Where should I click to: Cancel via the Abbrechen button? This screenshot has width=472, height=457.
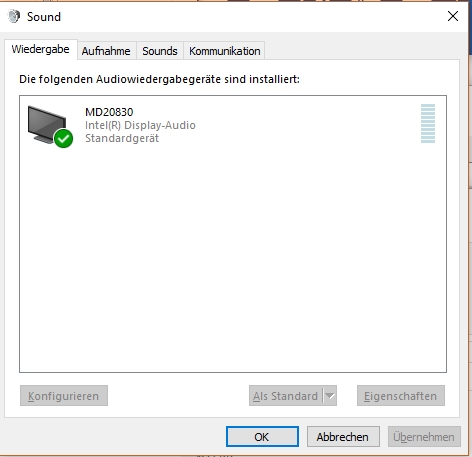click(343, 437)
